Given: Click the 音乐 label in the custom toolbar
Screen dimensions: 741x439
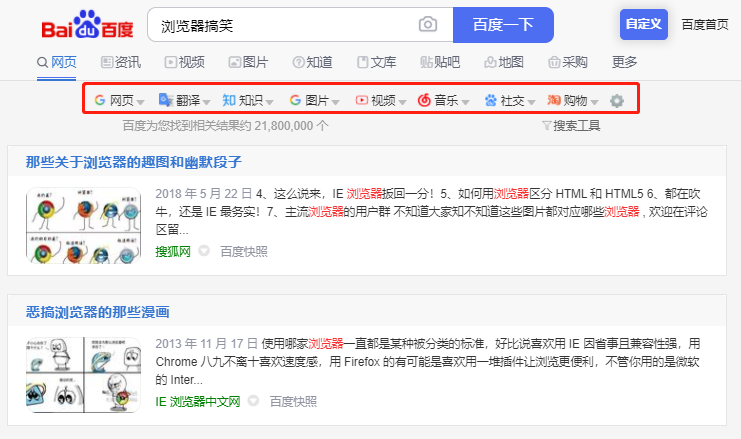Looking at the screenshot, I should pyautogui.click(x=447, y=100).
